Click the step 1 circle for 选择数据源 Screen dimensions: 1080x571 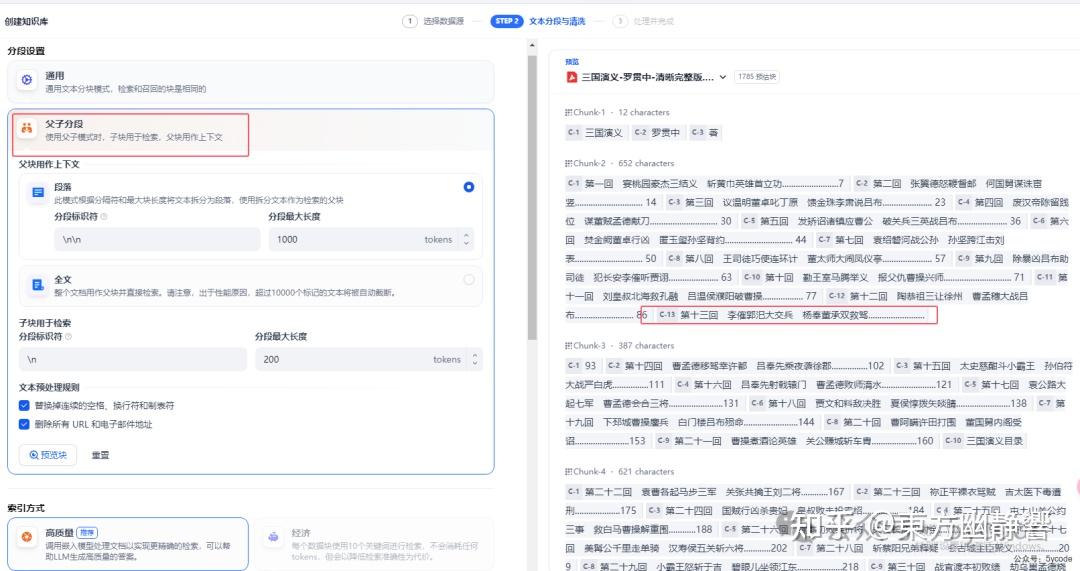(410, 21)
